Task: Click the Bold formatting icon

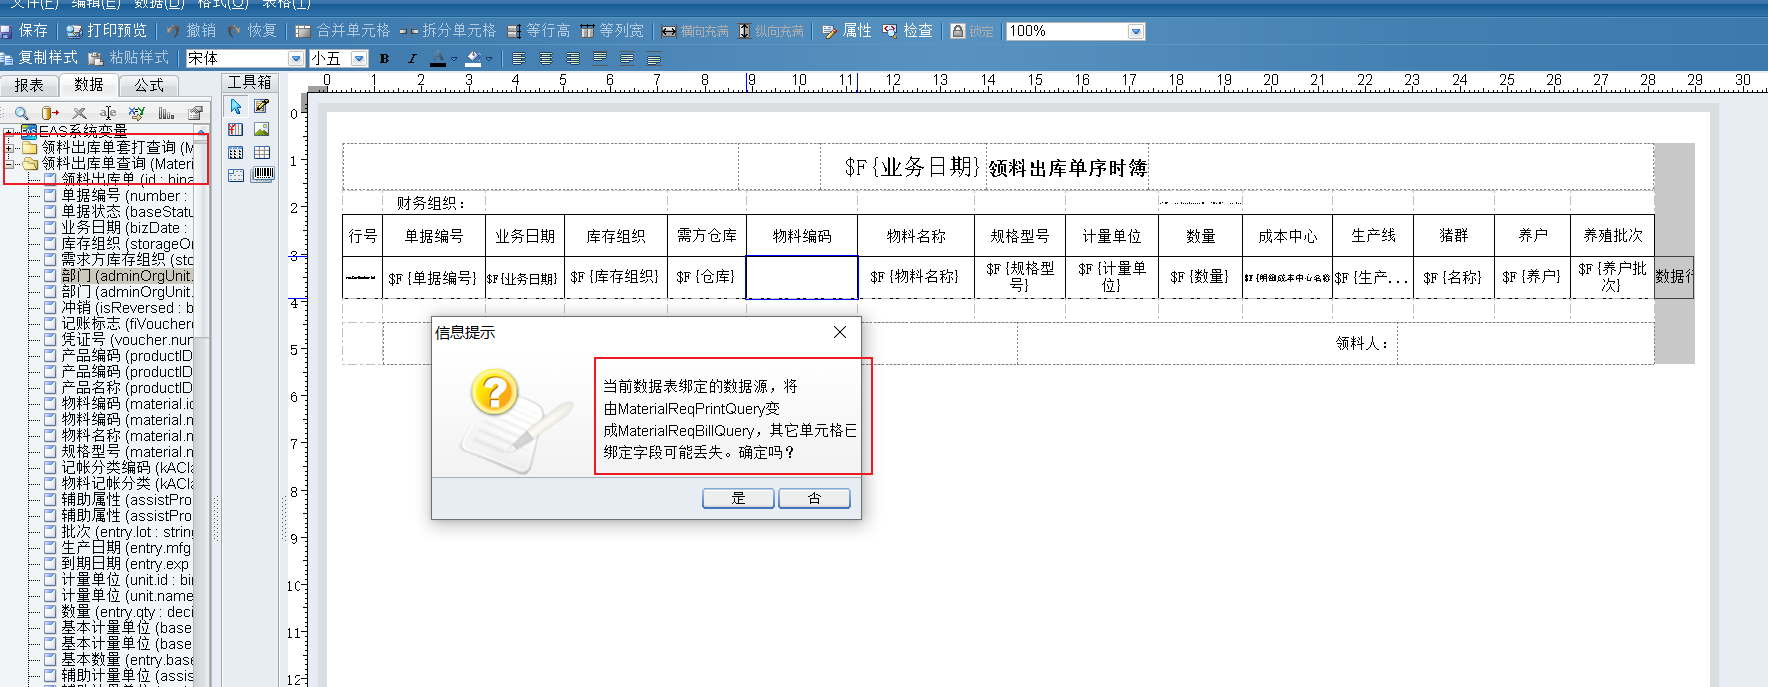Action: tap(384, 59)
